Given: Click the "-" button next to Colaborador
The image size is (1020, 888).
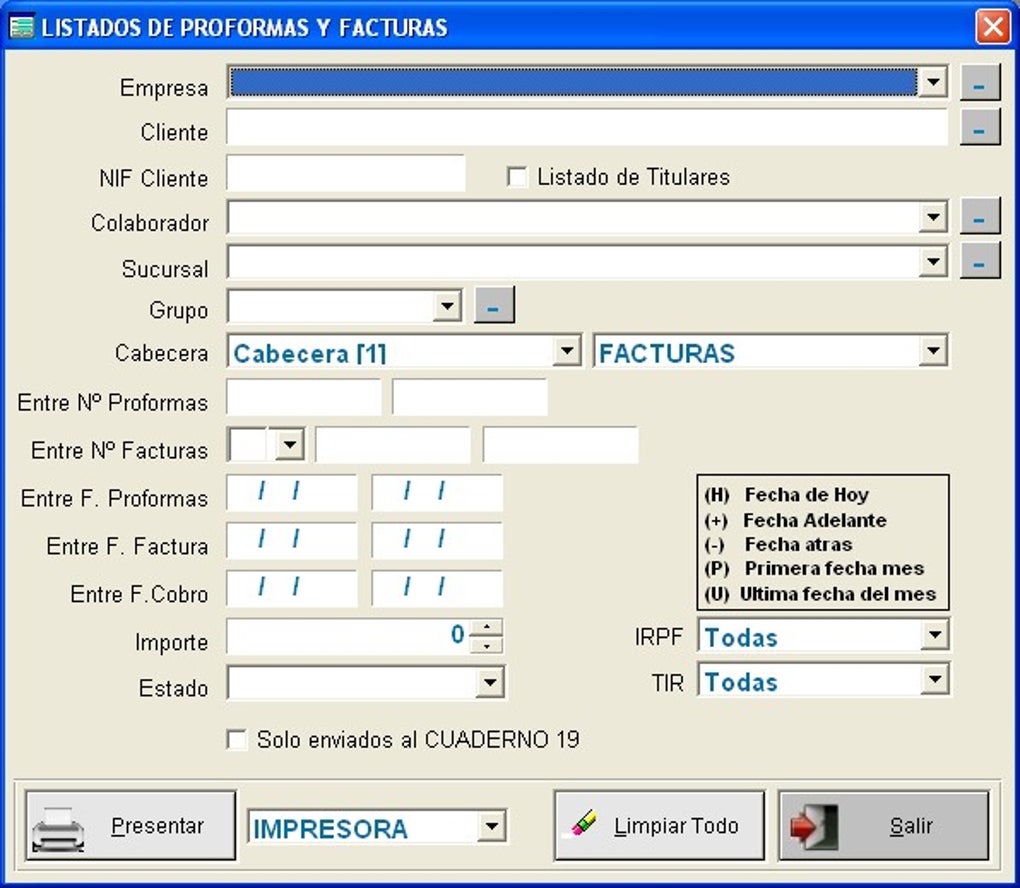Looking at the screenshot, I should click(980, 214).
